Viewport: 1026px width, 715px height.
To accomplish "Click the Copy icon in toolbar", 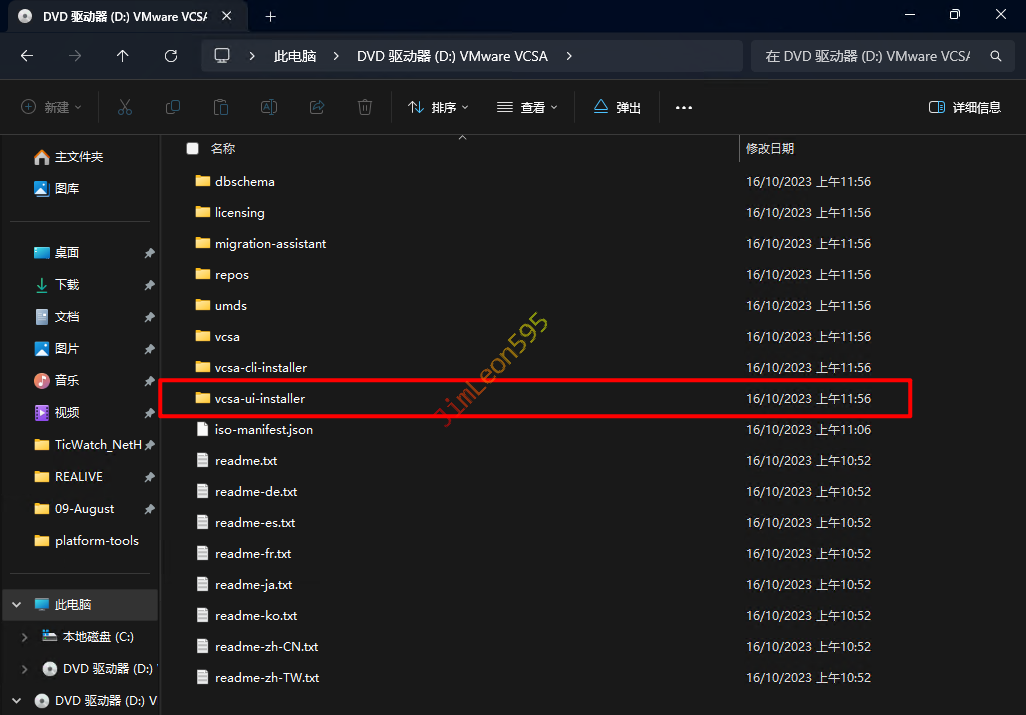I will coord(173,107).
